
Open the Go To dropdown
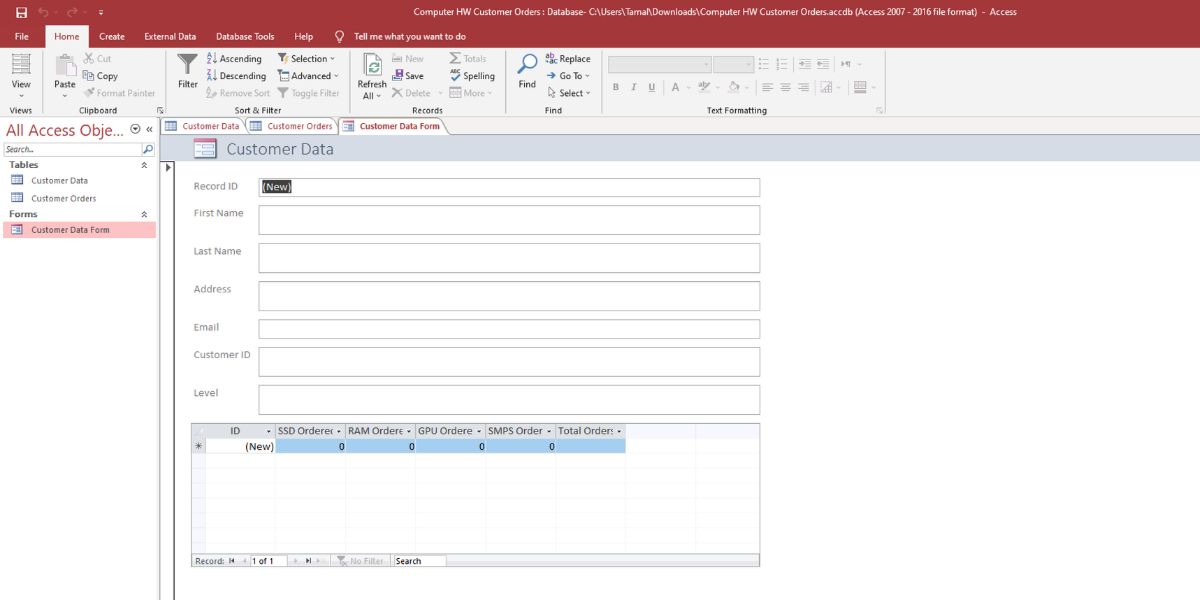pos(568,76)
